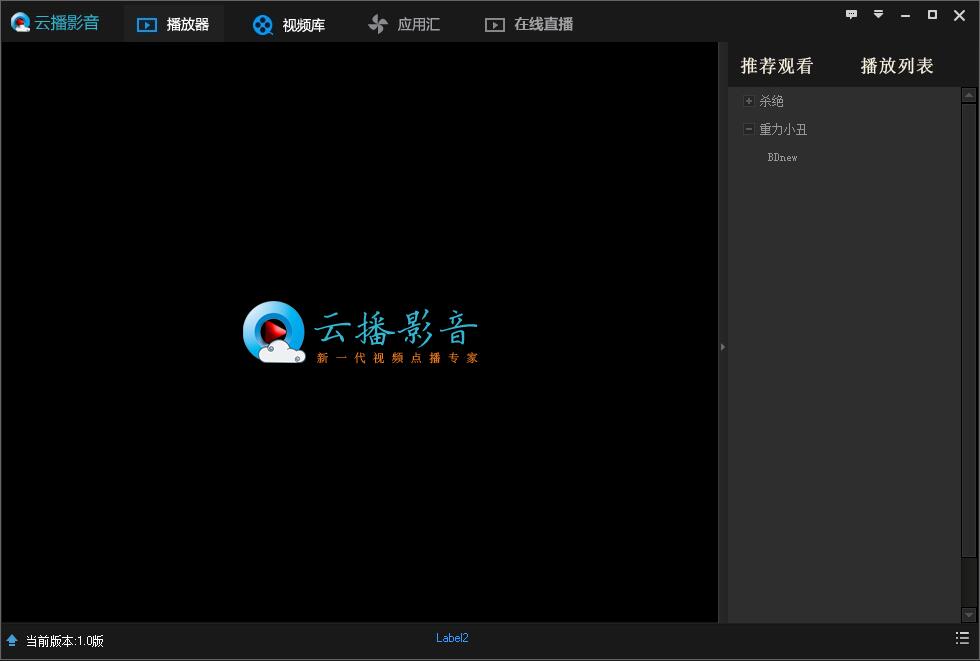Screen dimensions: 980x661
Task: Switch to the 播放器 tab
Action: [174, 24]
